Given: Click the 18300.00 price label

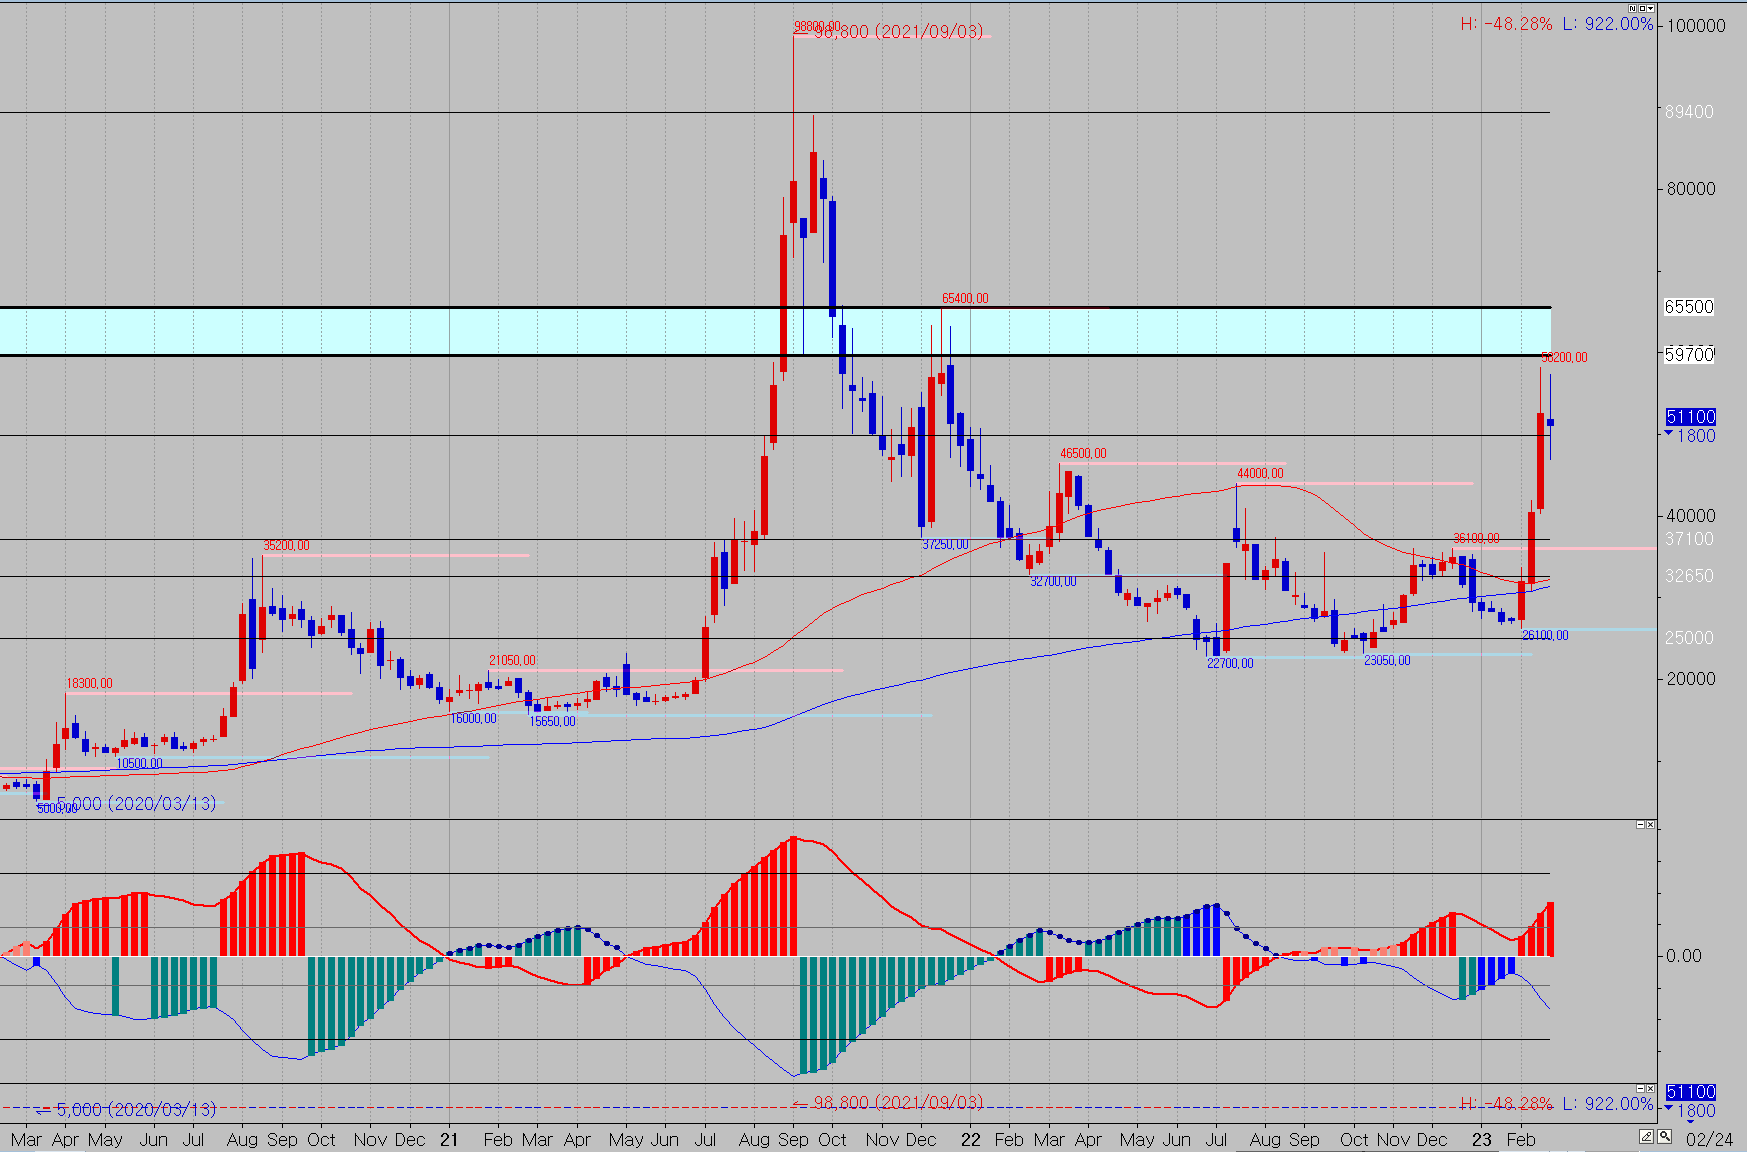Looking at the screenshot, I should (89, 683).
